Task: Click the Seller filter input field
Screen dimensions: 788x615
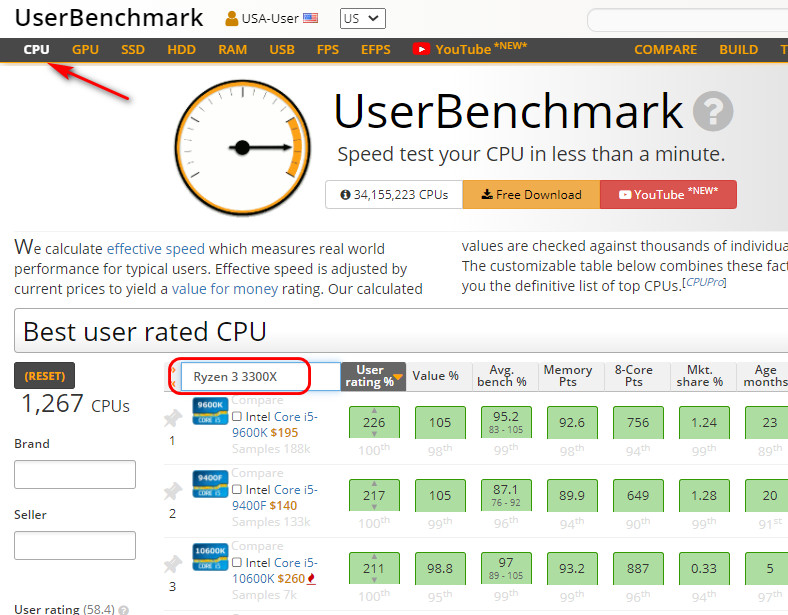Action: 75,545
